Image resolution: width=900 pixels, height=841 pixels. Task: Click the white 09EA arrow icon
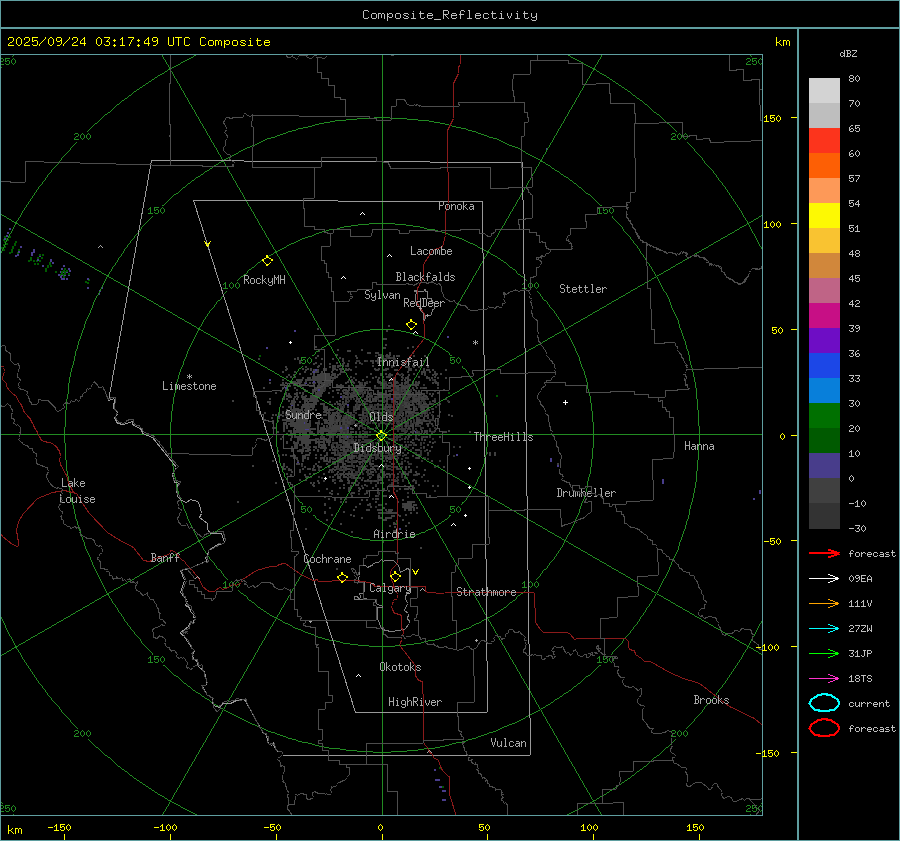[824, 578]
